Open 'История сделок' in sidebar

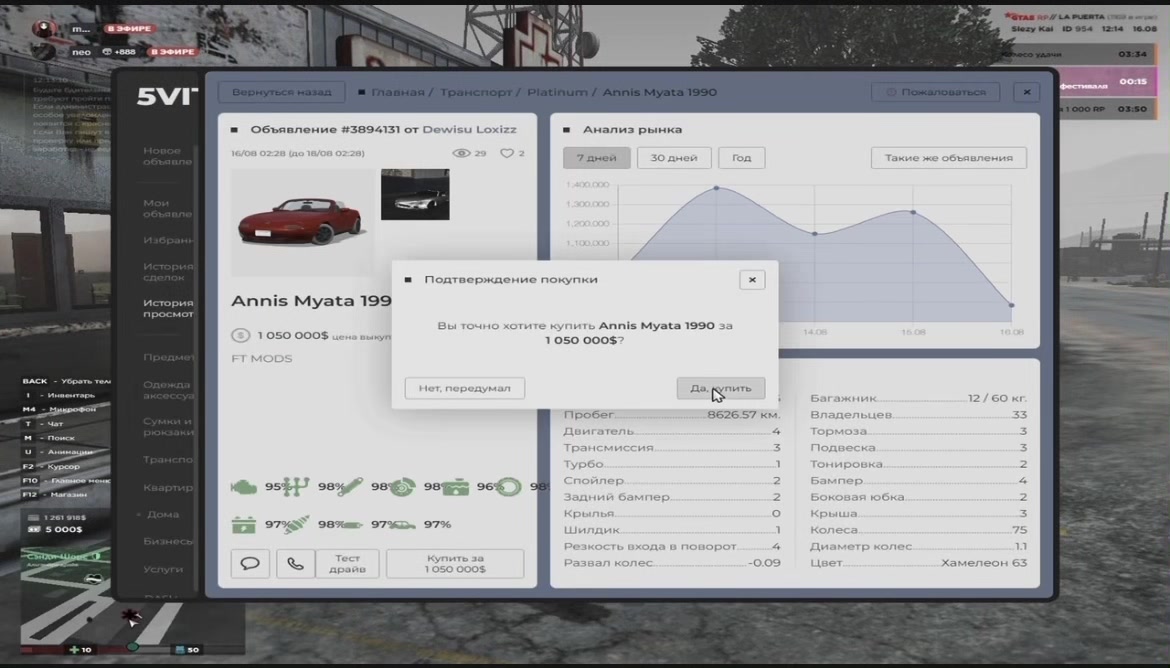(168, 272)
